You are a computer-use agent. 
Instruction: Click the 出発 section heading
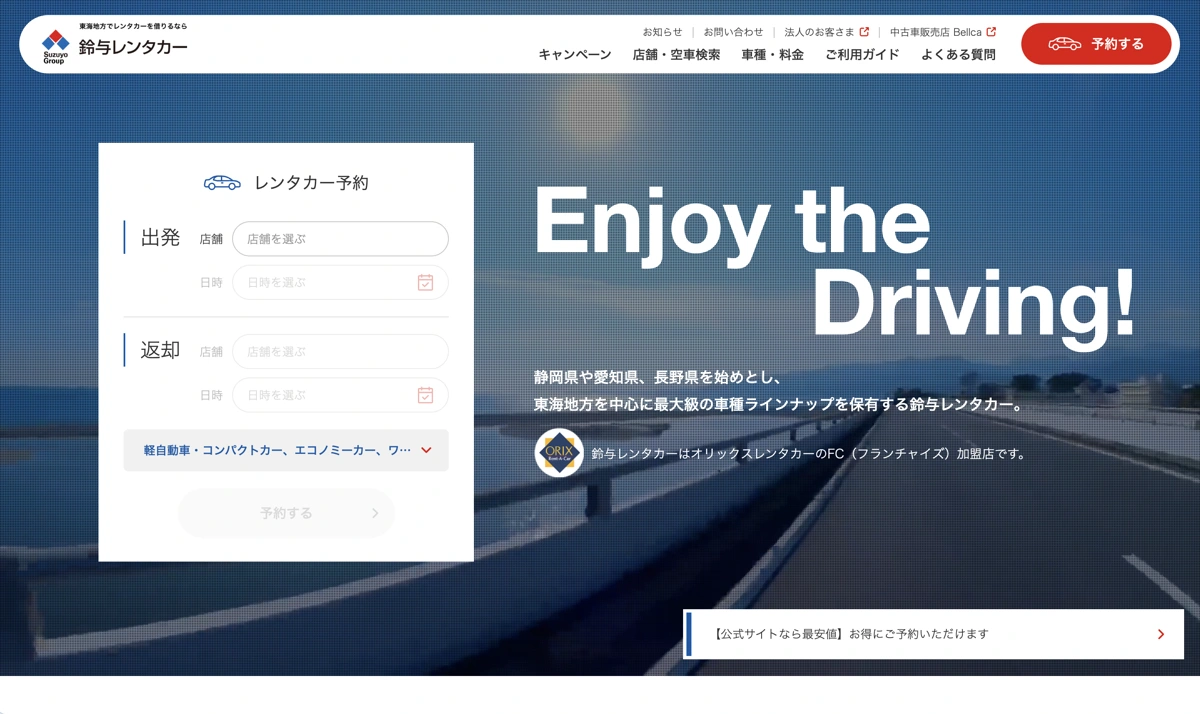[160, 238]
